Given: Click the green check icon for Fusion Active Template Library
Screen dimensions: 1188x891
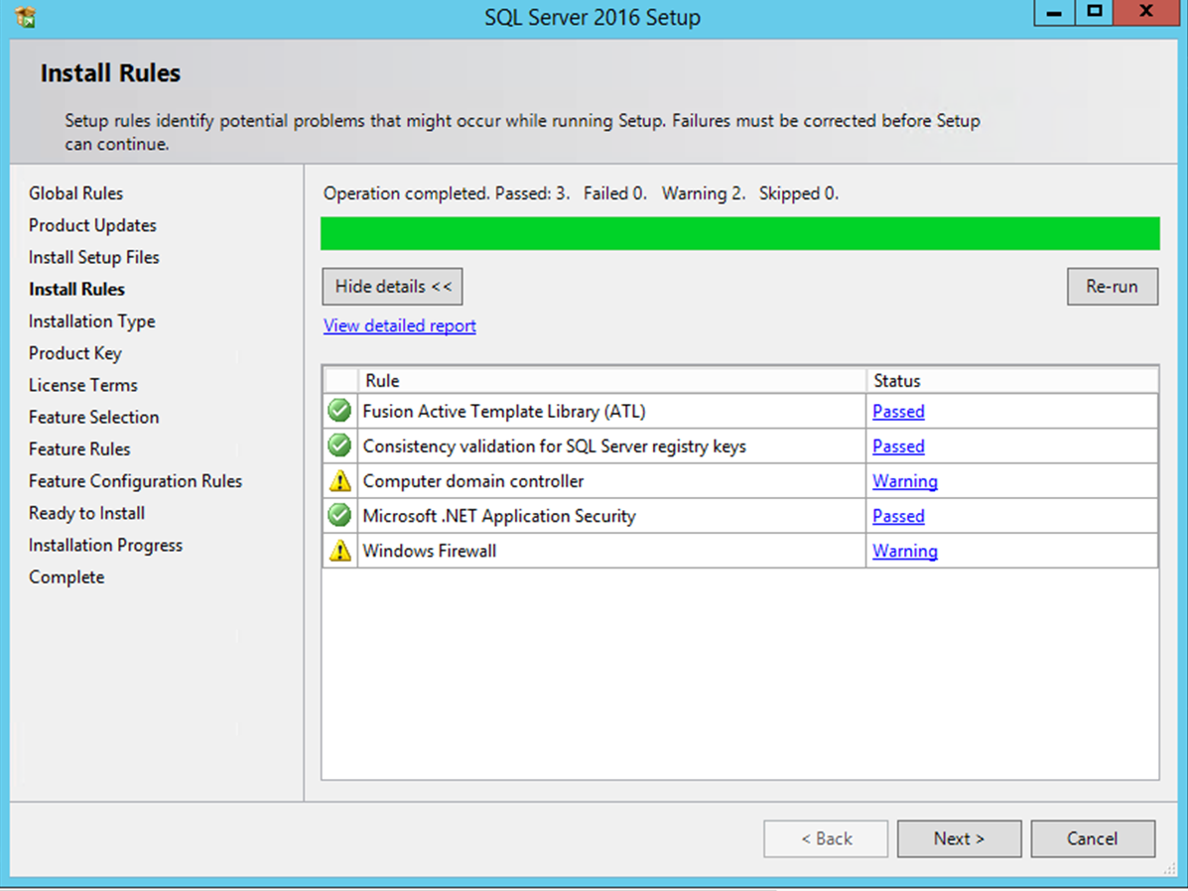Looking at the screenshot, I should (x=339, y=411).
